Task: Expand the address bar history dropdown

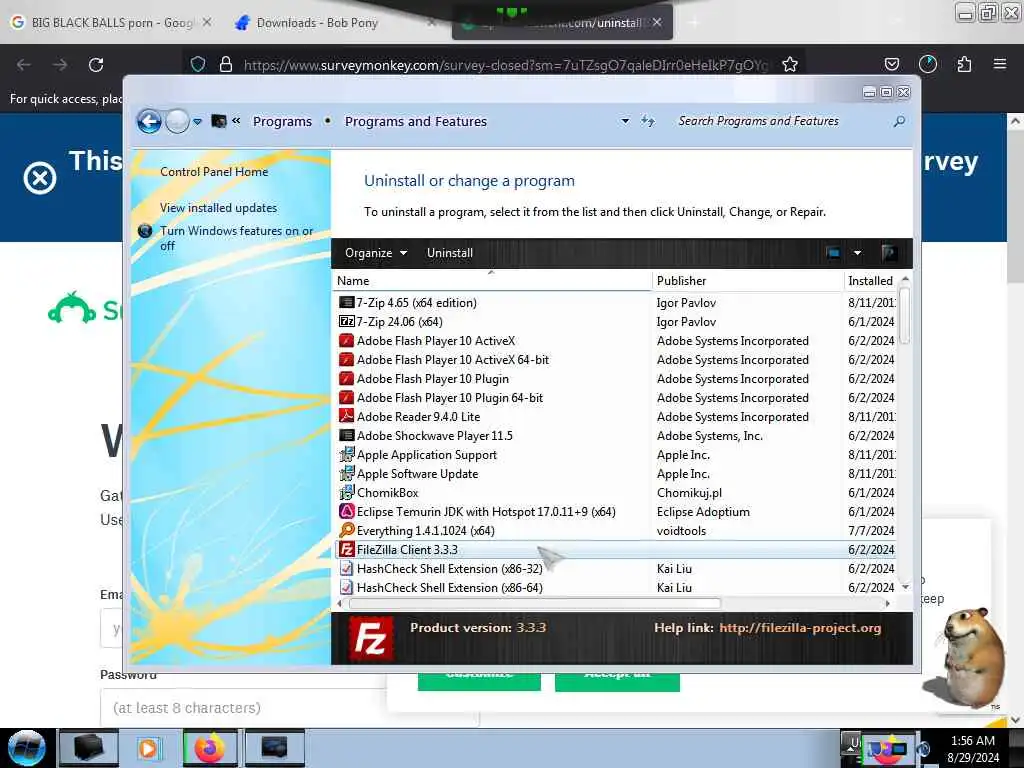Action: click(625, 121)
